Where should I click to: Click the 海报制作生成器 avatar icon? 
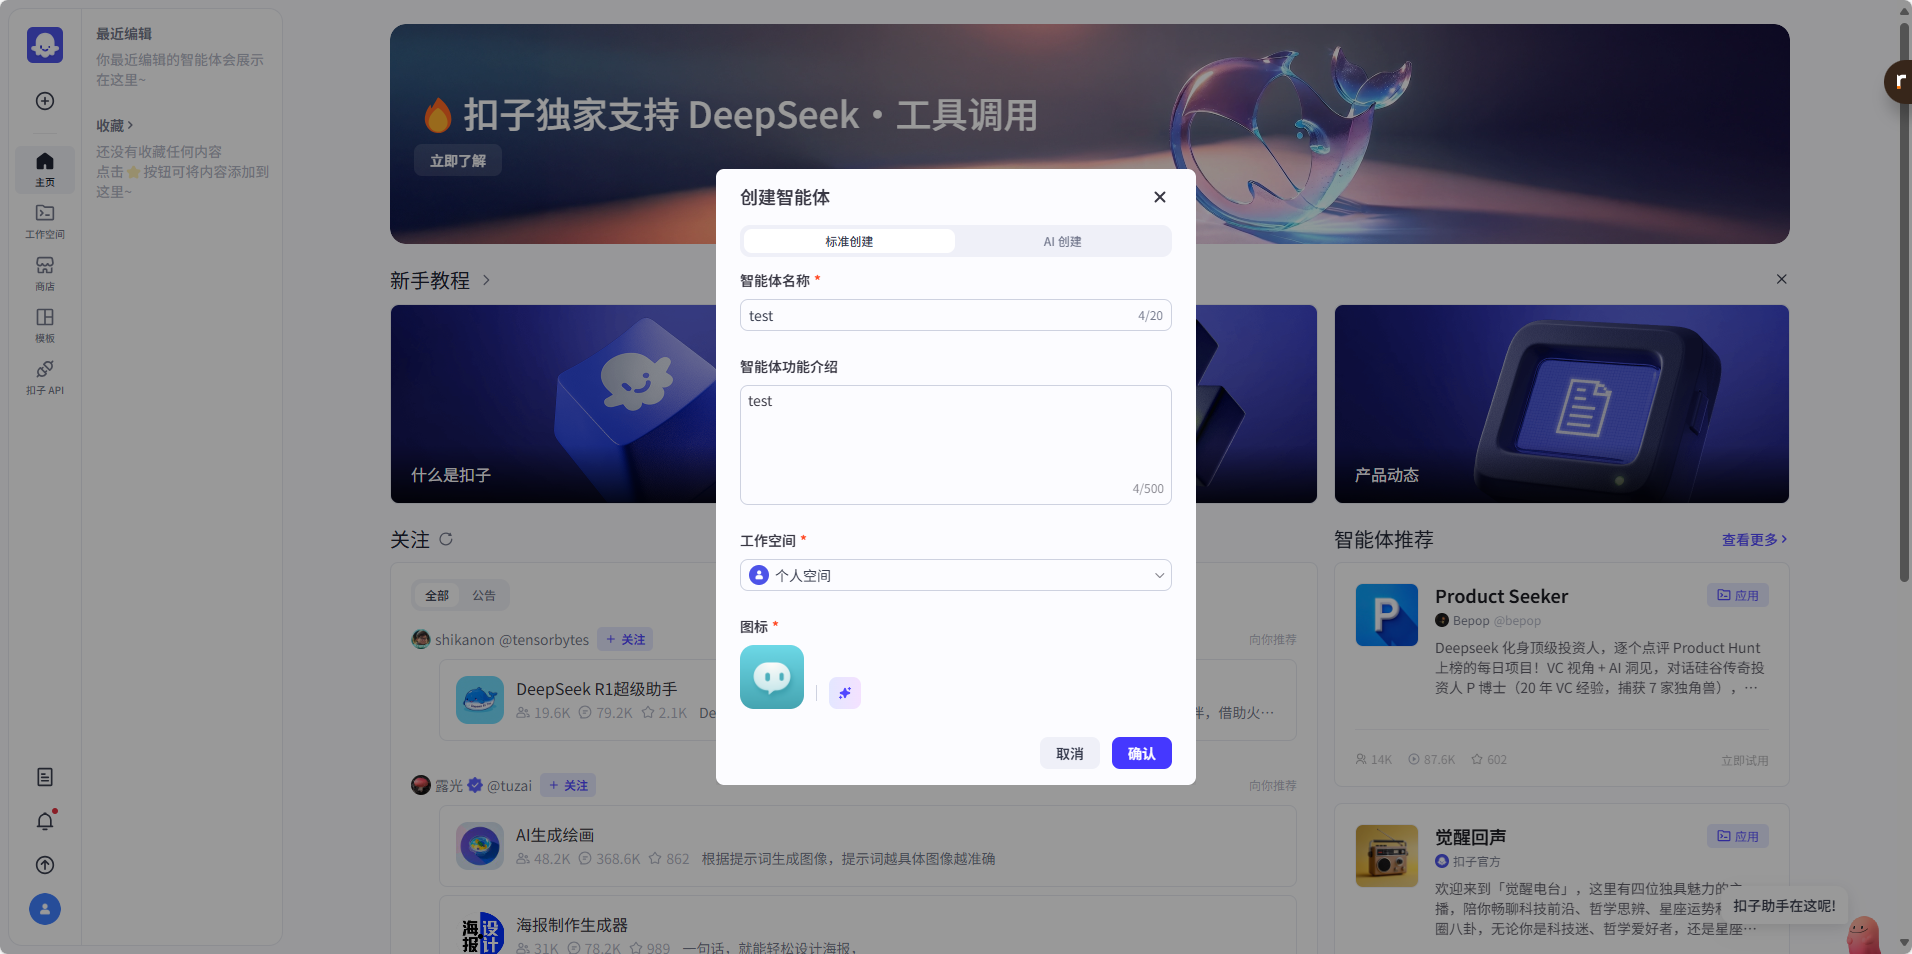(480, 932)
